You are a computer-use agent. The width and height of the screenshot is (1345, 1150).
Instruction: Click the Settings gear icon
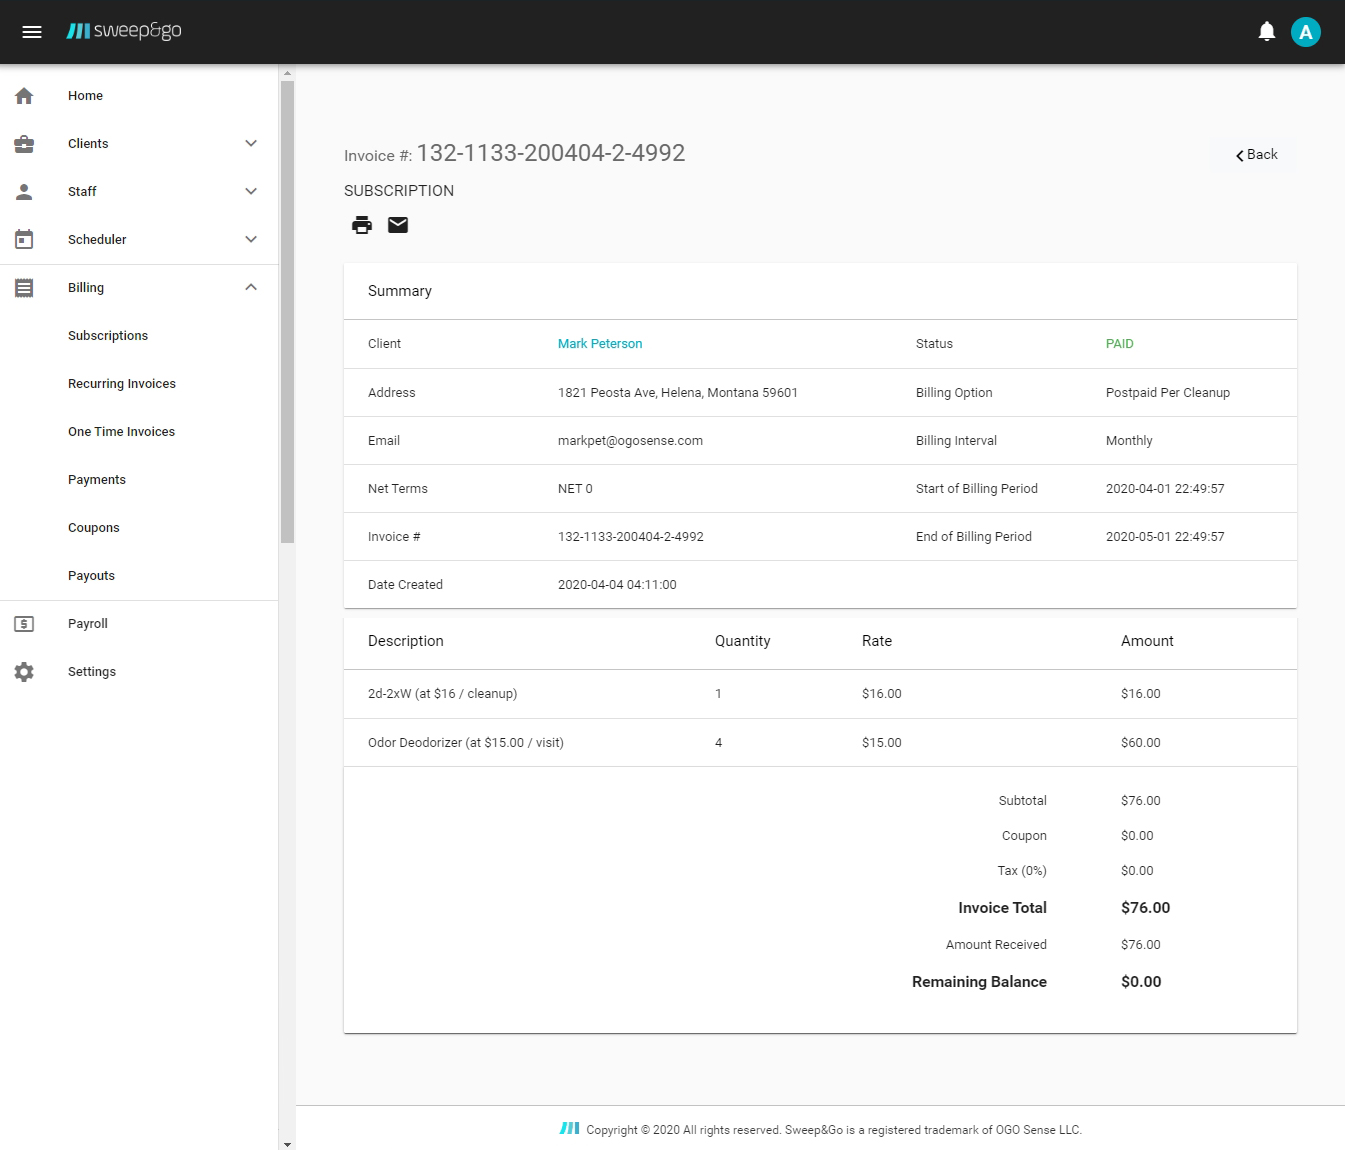coord(24,672)
